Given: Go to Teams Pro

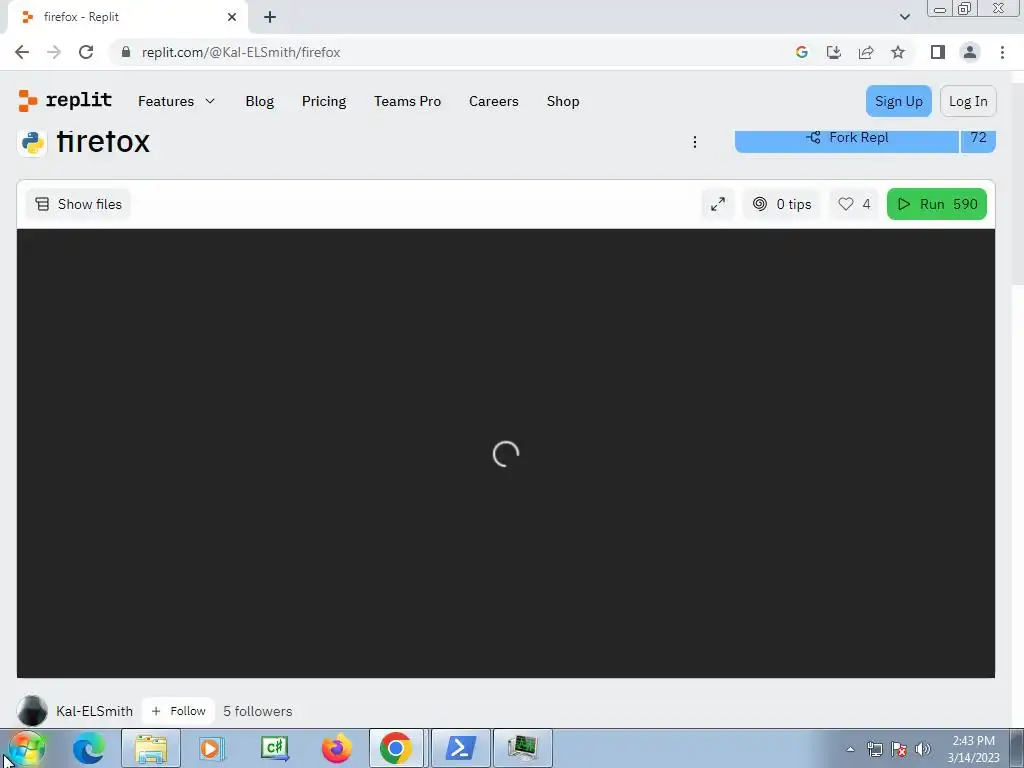Looking at the screenshot, I should tap(408, 101).
